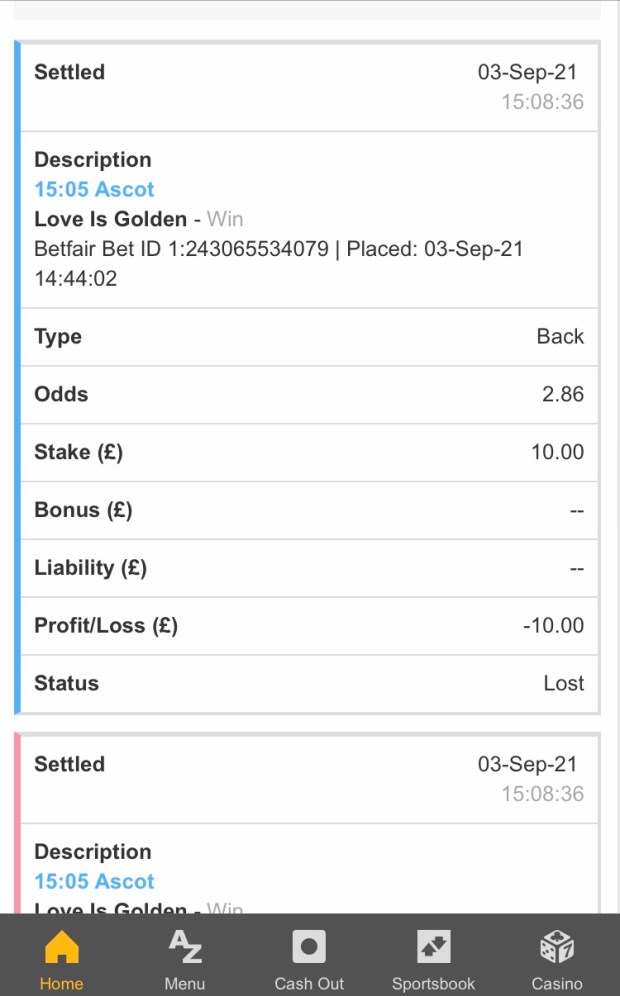
Task: Click the Betfair Bet ID text
Action: [181, 249]
